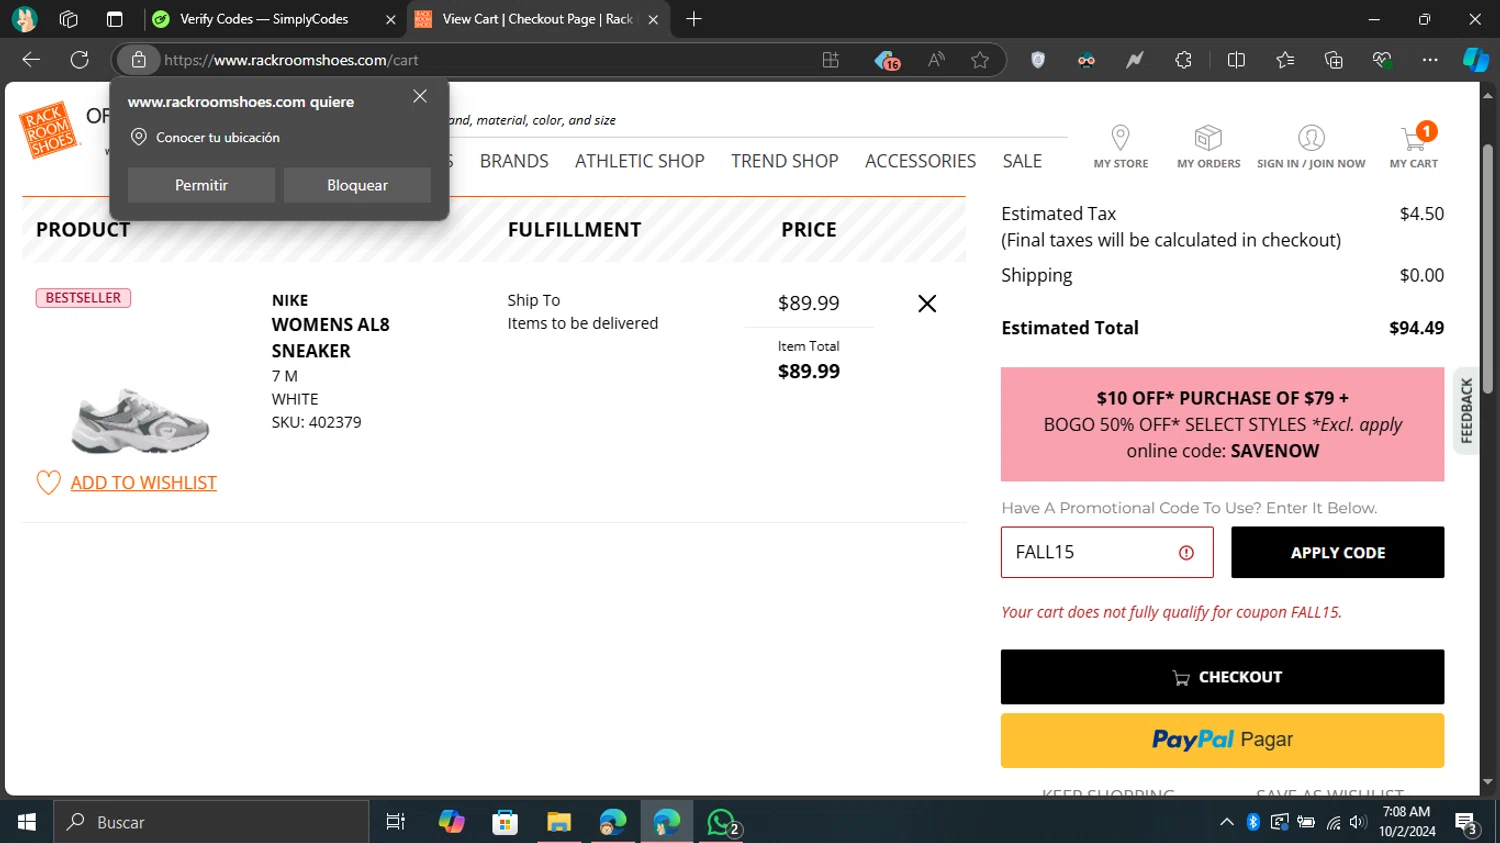Open Athletic Shop menu
This screenshot has height=843, width=1500.
[640, 161]
